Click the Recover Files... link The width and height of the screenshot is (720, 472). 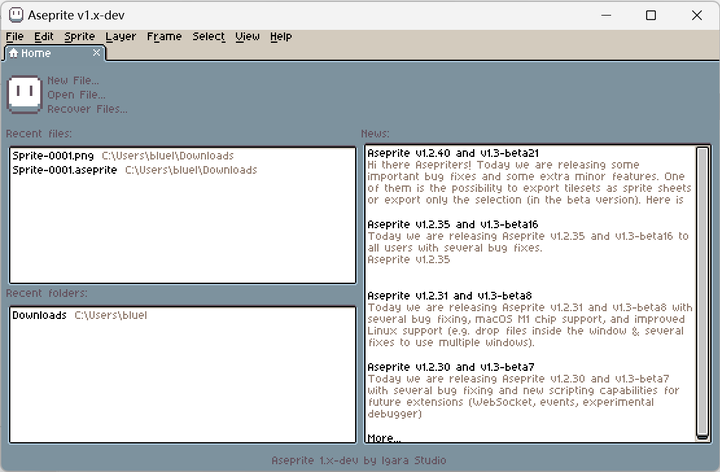[87, 108]
